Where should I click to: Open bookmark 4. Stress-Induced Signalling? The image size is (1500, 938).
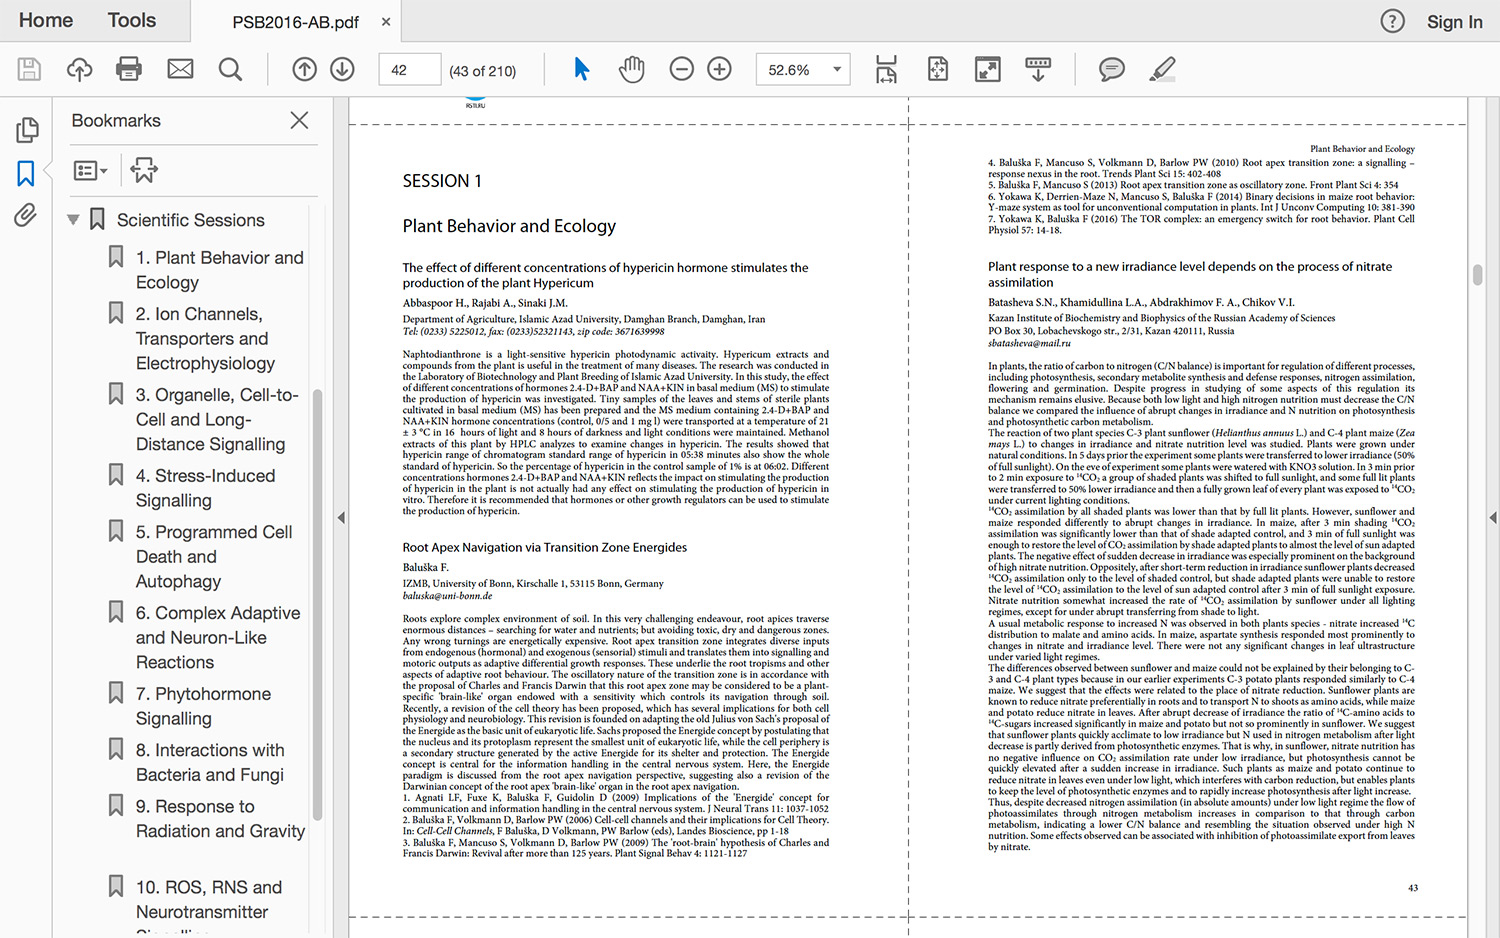tap(205, 488)
